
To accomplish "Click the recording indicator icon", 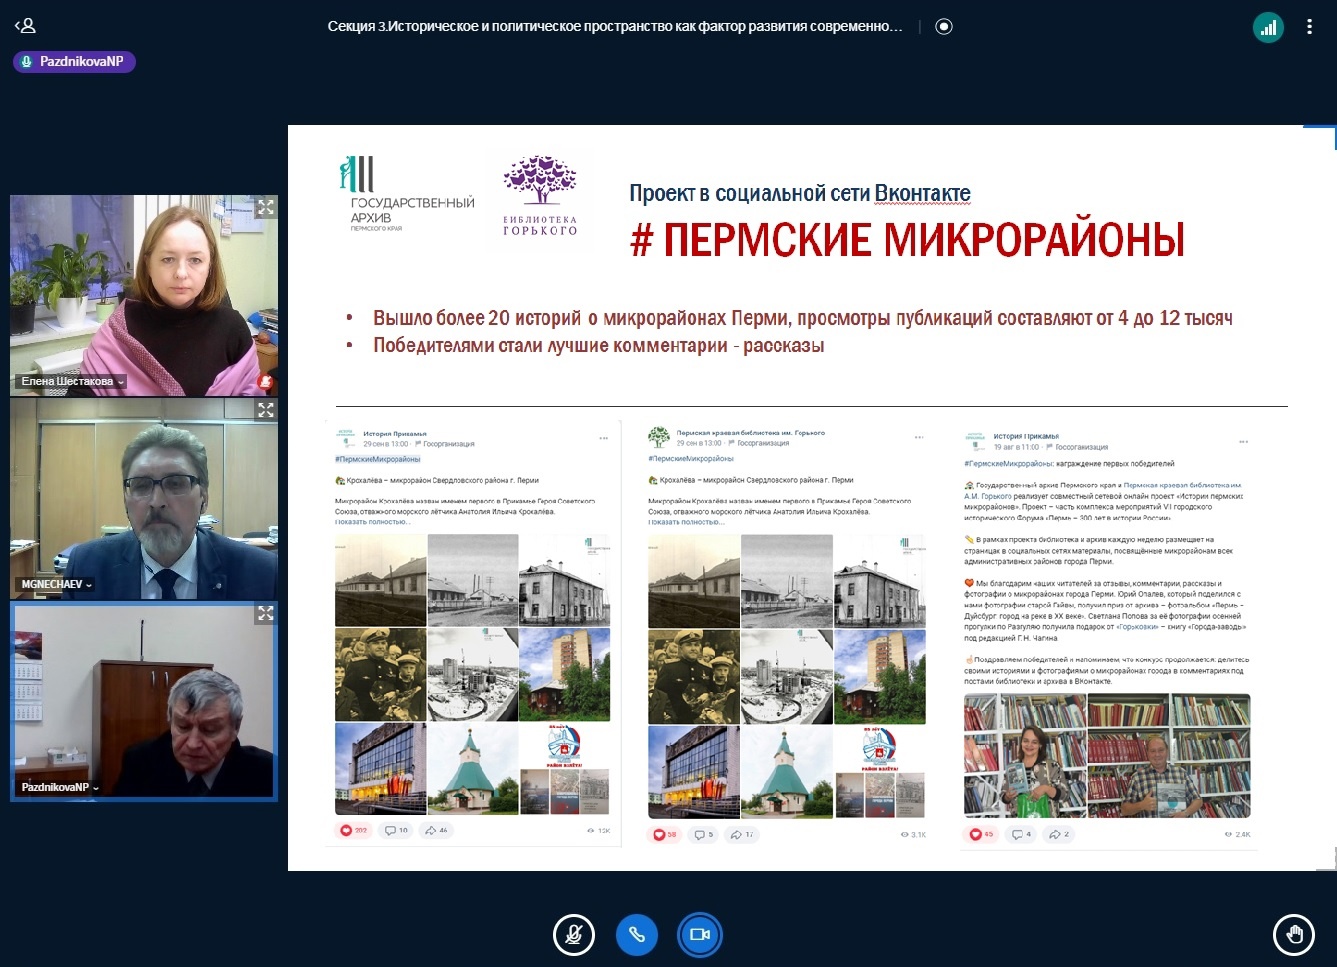I will [x=943, y=27].
